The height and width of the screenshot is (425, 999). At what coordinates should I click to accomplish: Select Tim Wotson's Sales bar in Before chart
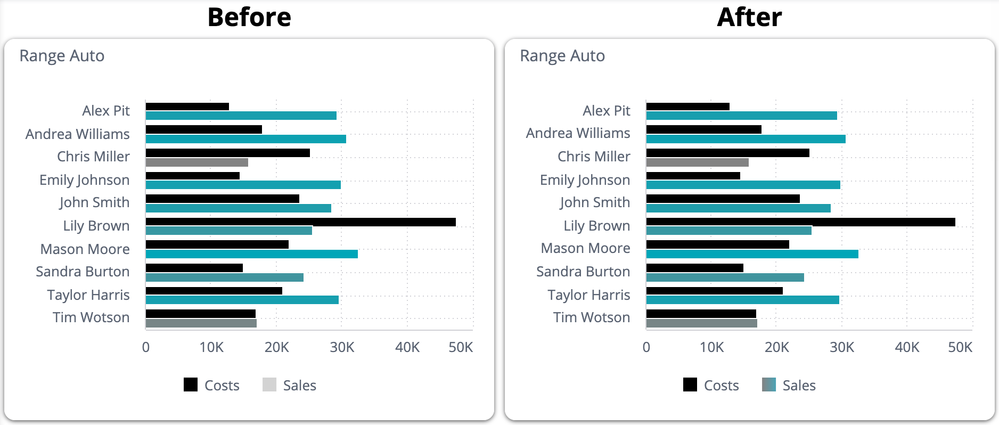point(201,323)
